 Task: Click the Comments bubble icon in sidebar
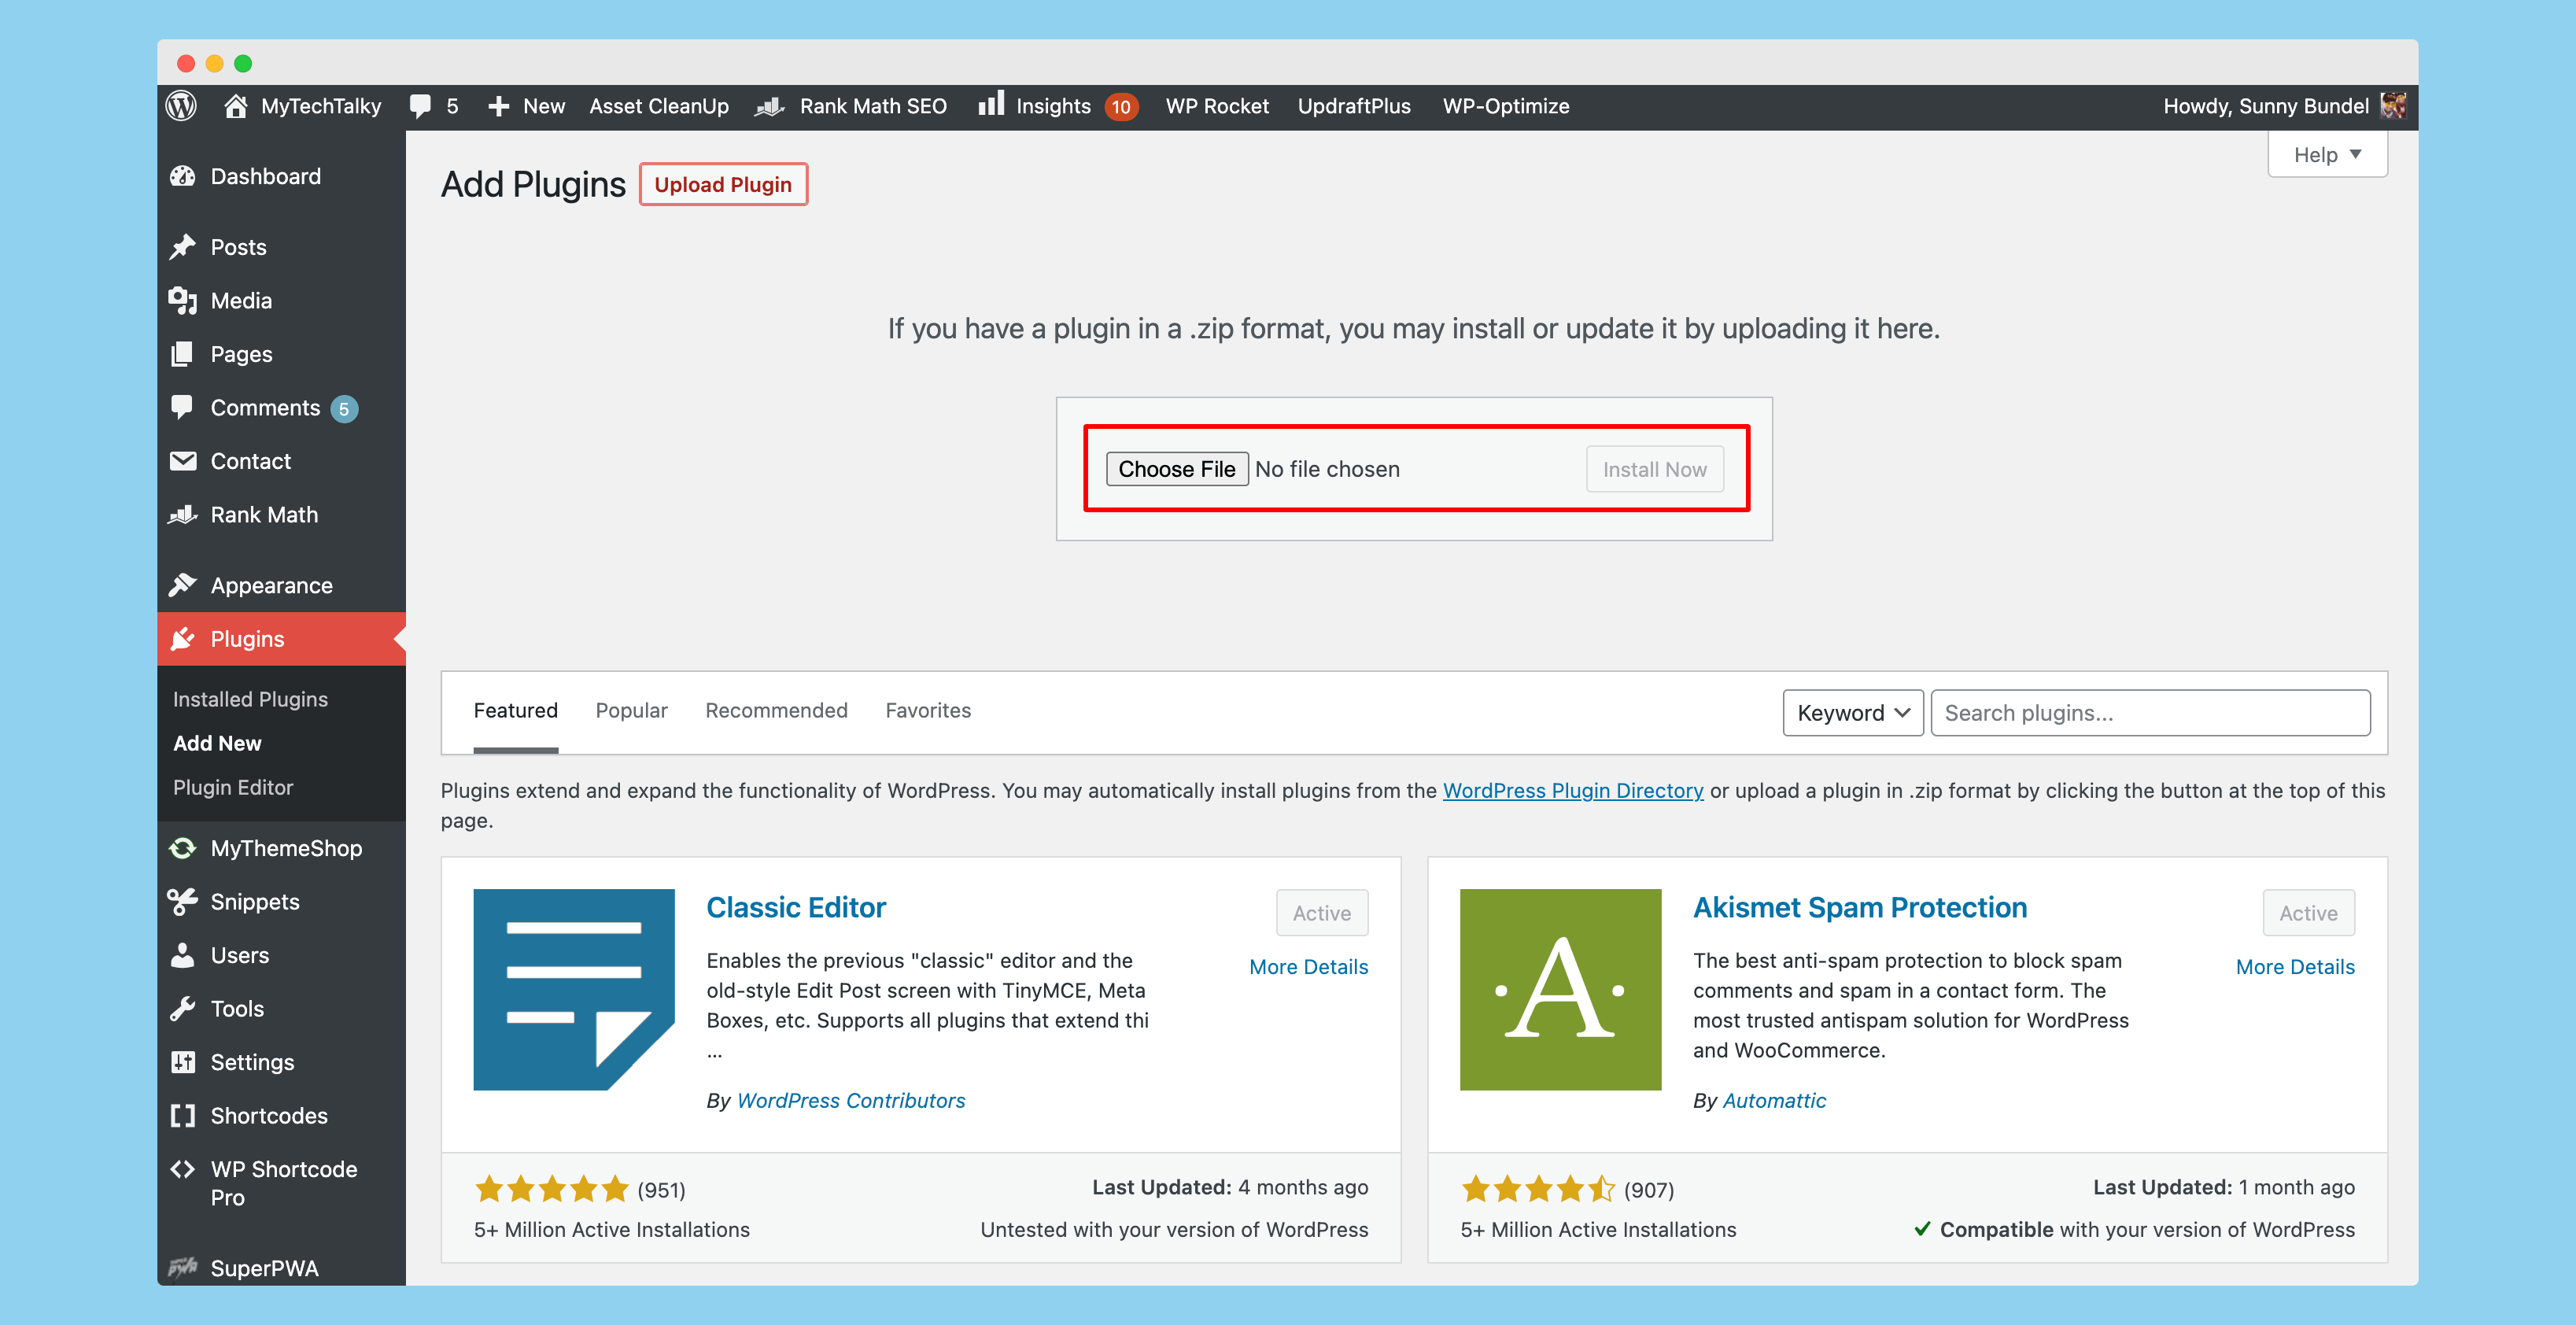pos(182,407)
